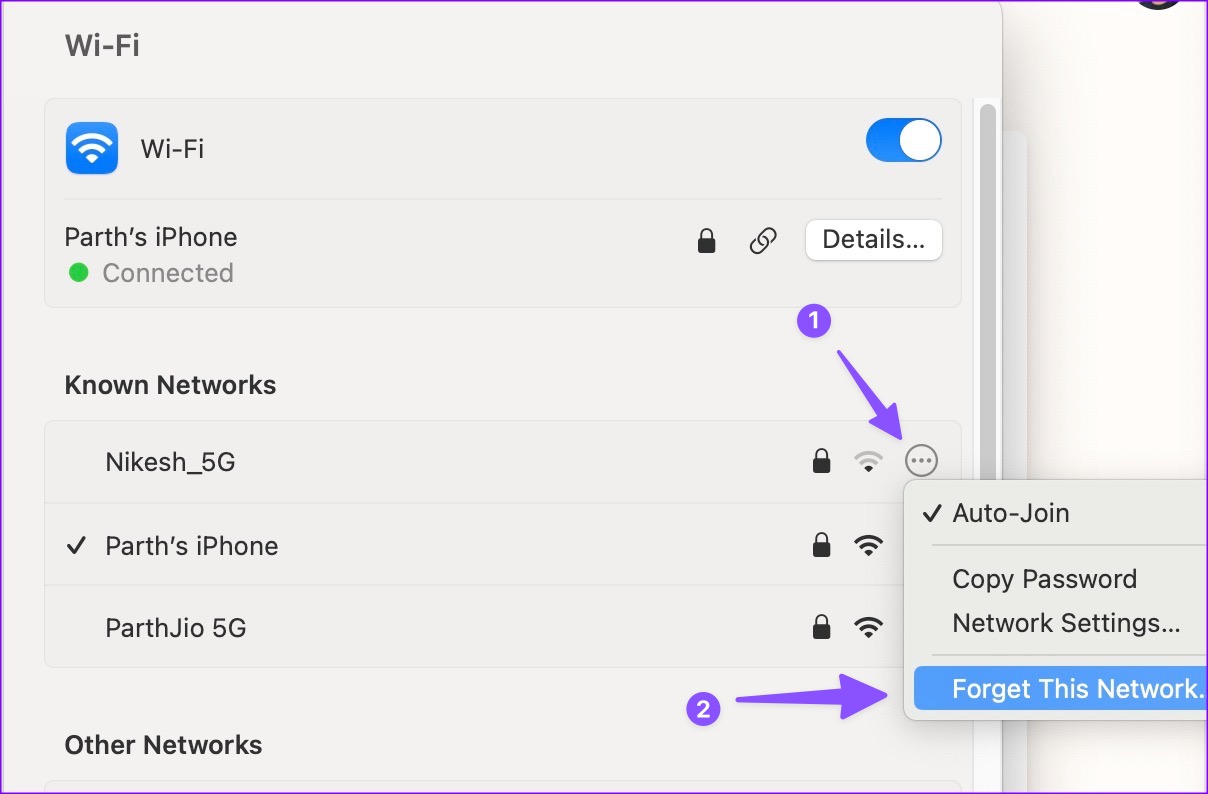Turn off the Wi-Fi toggle switch
Screen dimensions: 1208x794
pos(903,141)
